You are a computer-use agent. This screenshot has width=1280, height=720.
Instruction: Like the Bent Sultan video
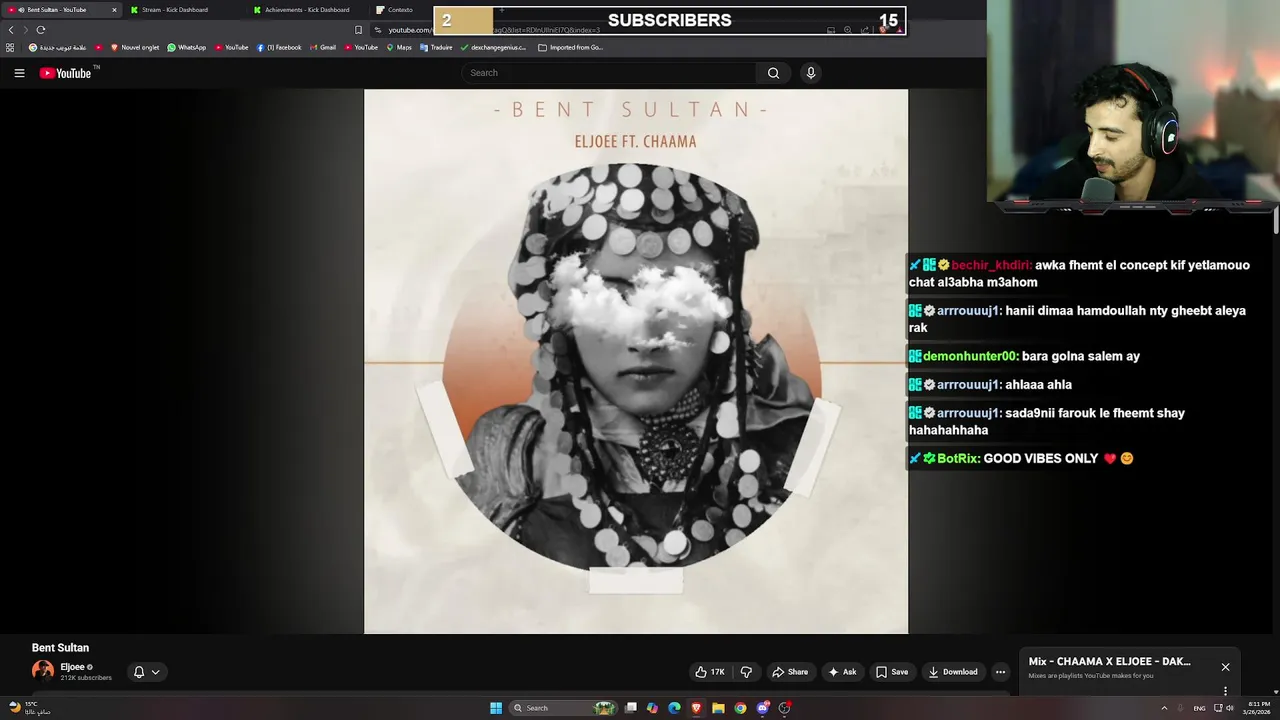710,672
